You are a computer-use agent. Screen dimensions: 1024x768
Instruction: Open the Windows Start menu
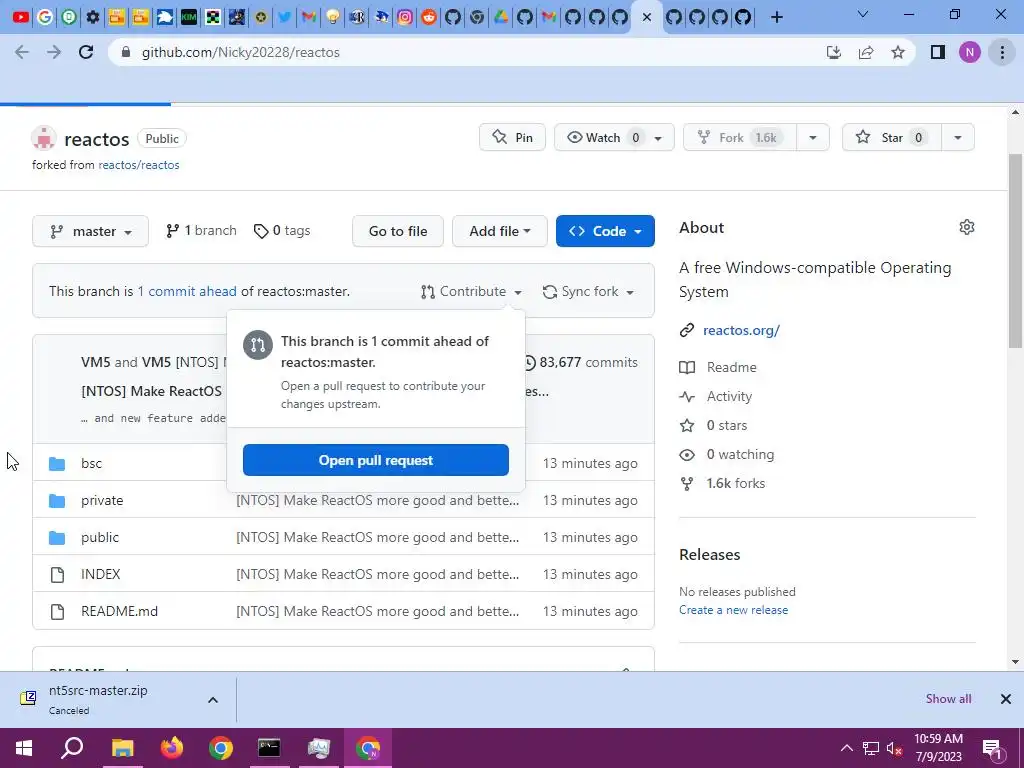(x=24, y=748)
